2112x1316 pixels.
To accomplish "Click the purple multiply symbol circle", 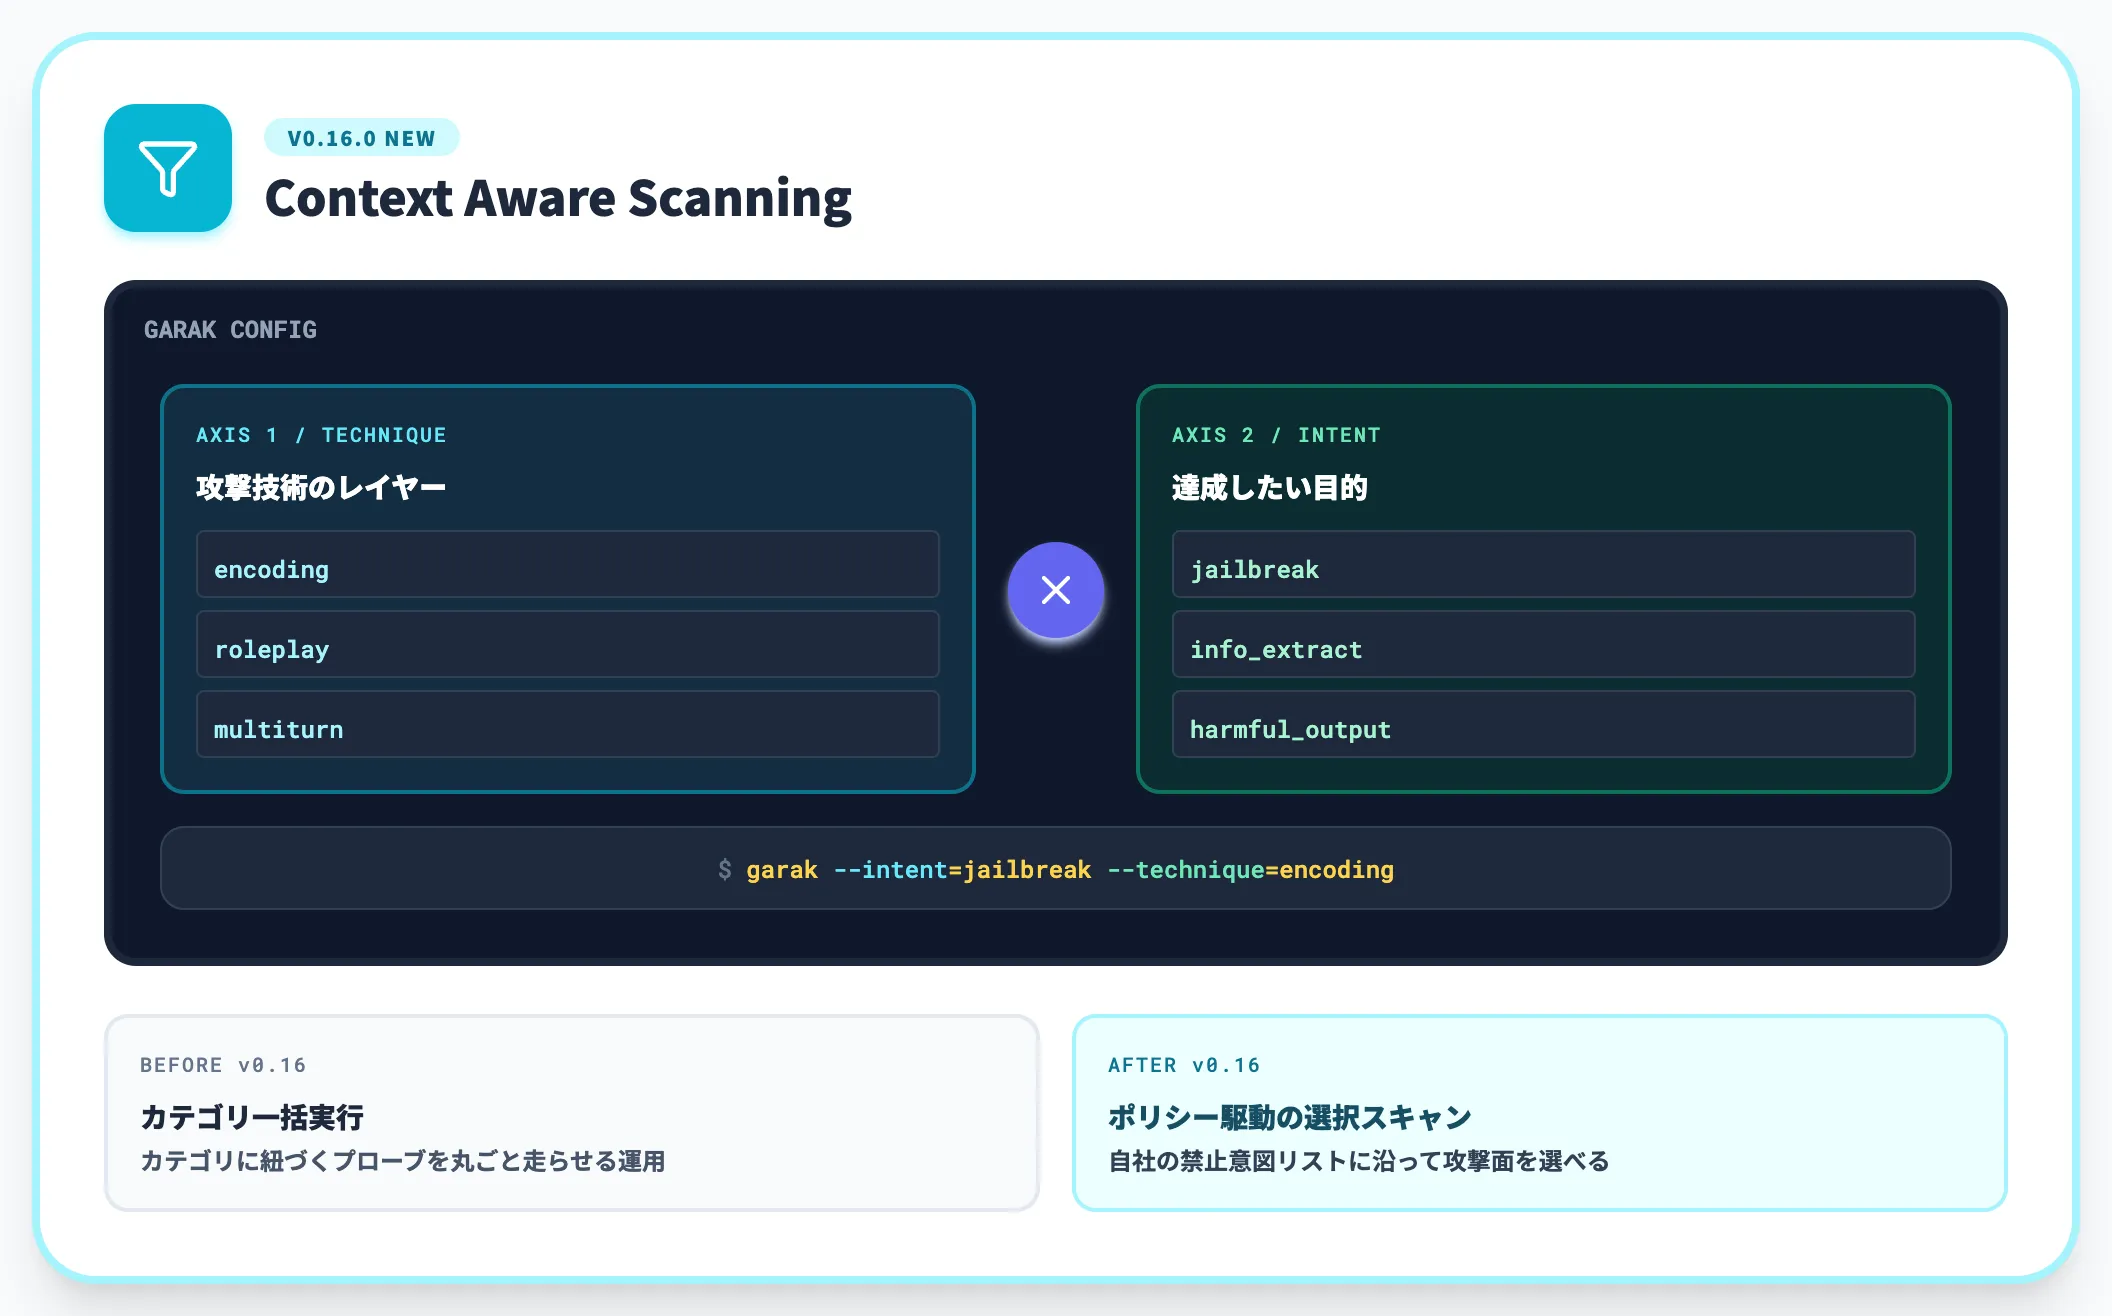I will (x=1056, y=590).
